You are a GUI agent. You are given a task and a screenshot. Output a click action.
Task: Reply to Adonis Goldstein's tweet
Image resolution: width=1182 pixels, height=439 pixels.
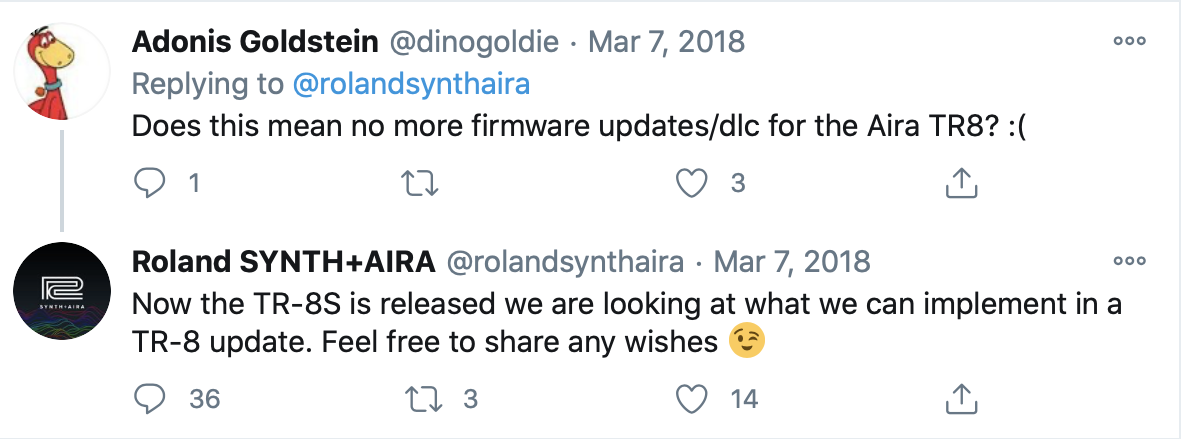(148, 181)
